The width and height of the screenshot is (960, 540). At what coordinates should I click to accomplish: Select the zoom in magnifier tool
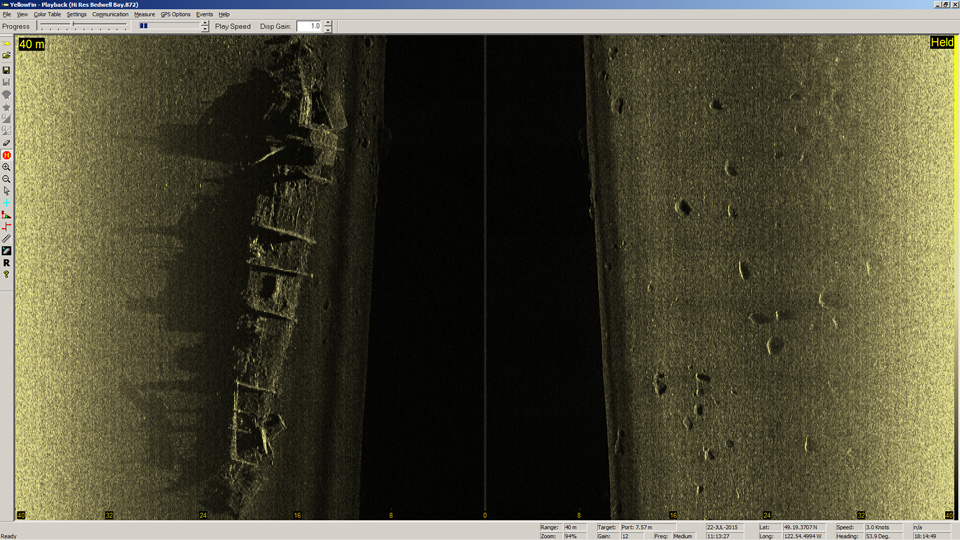pyautogui.click(x=6, y=167)
